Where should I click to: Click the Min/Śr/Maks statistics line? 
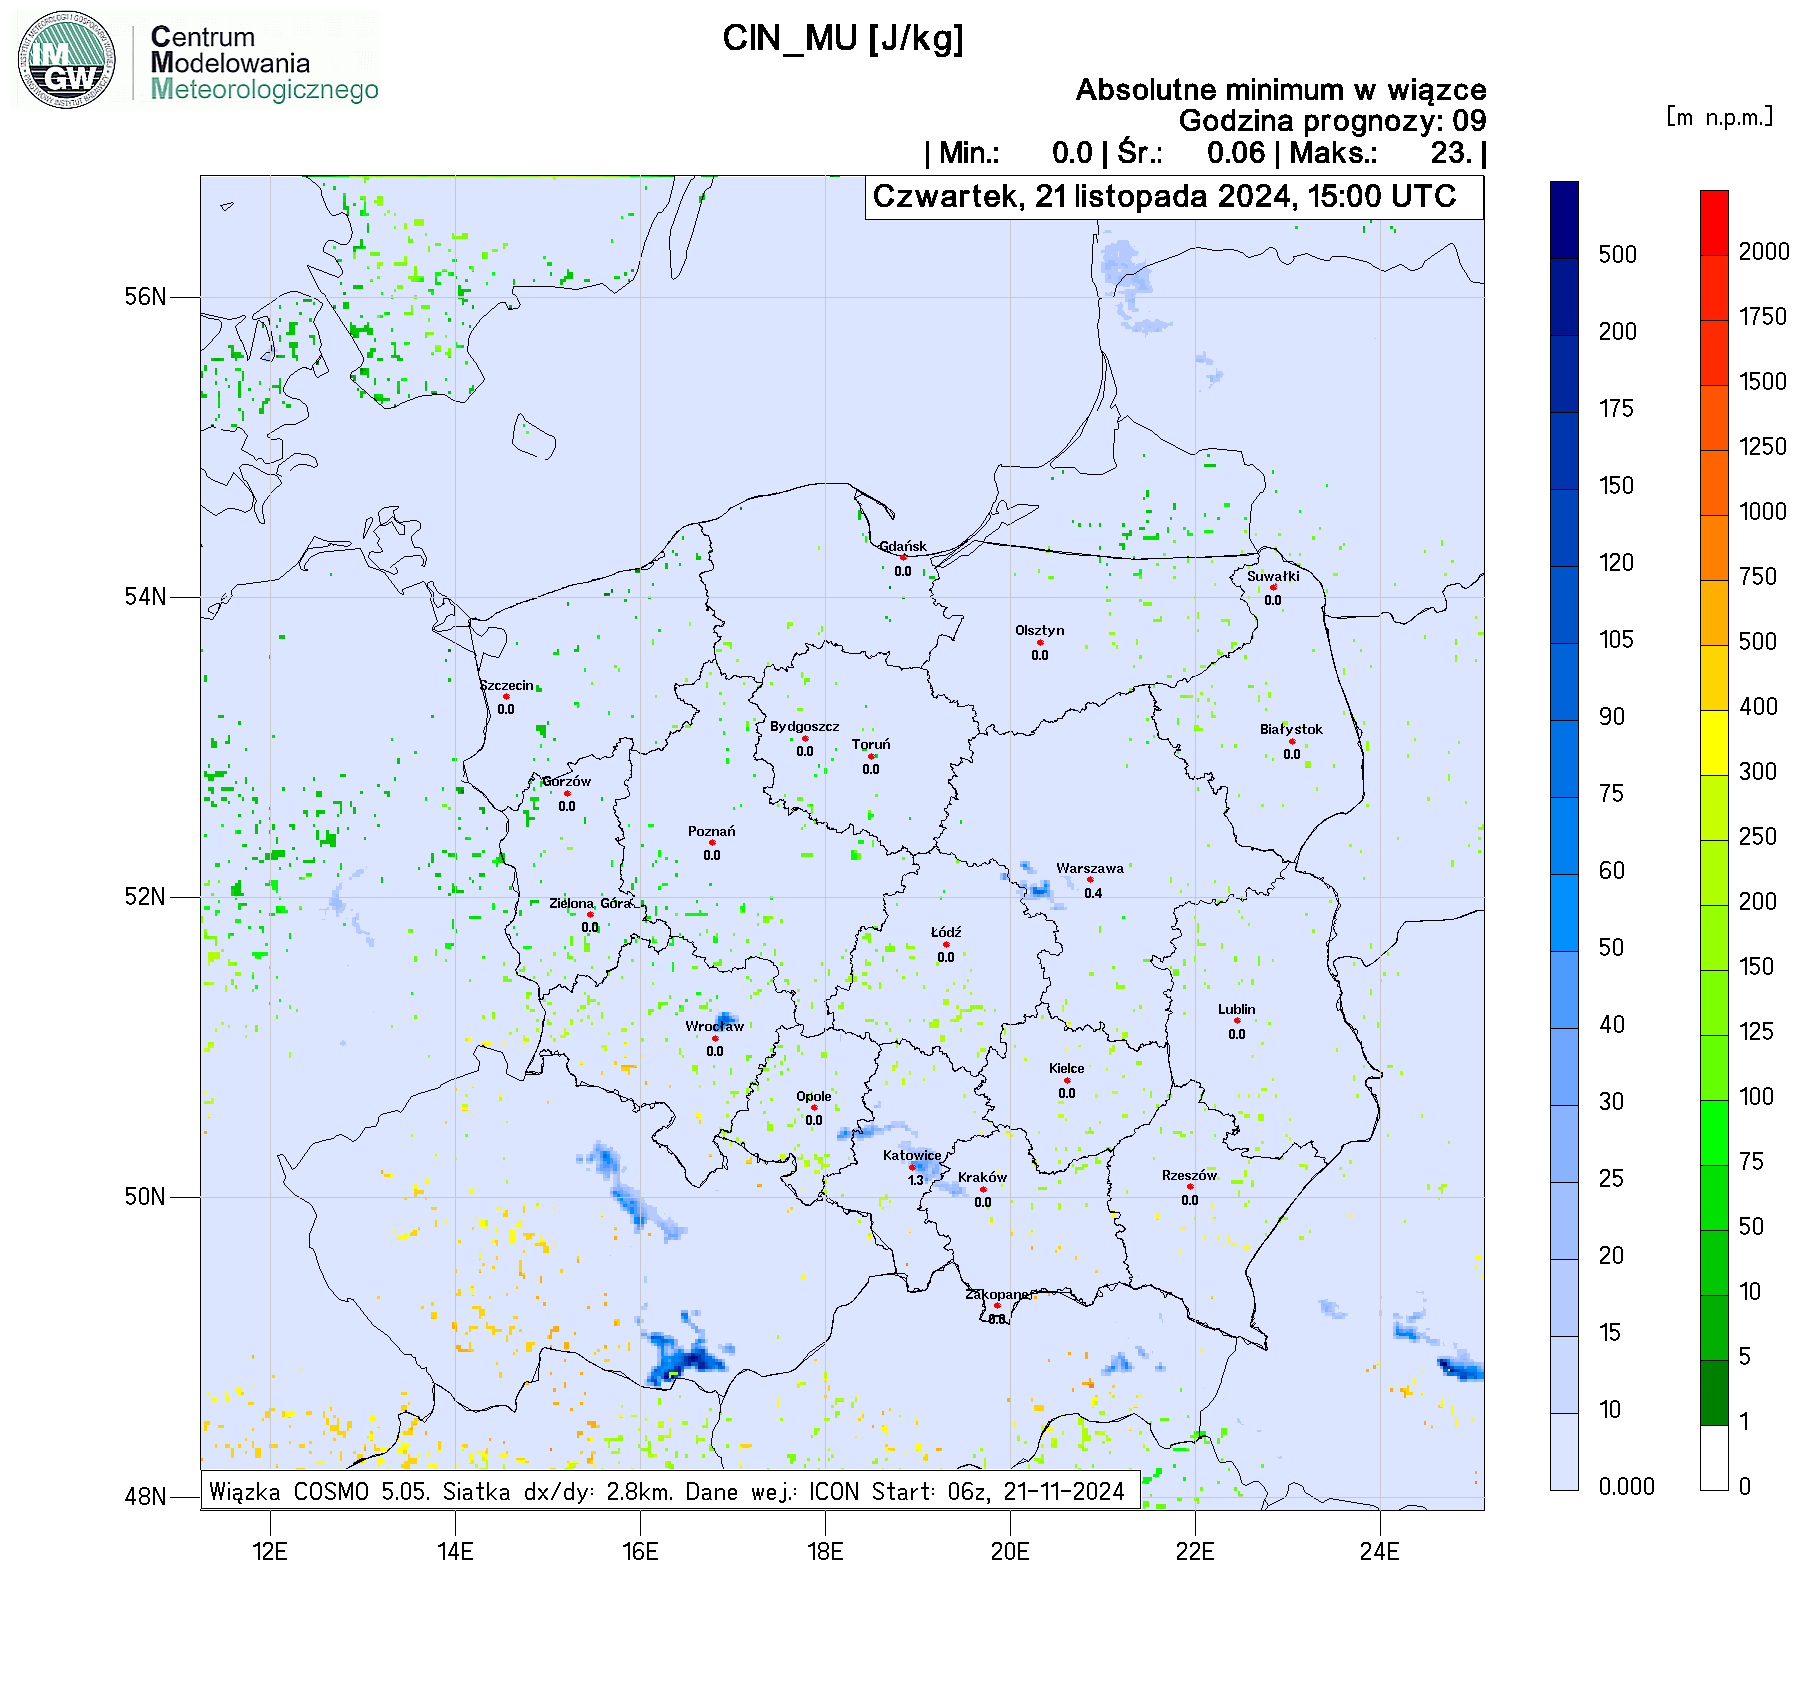[1205, 153]
